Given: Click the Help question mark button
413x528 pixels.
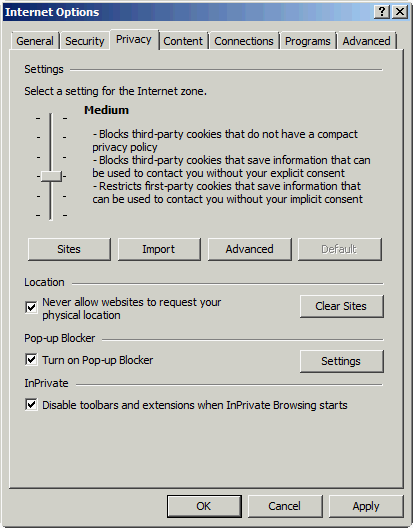Looking at the screenshot, I should (x=382, y=12).
